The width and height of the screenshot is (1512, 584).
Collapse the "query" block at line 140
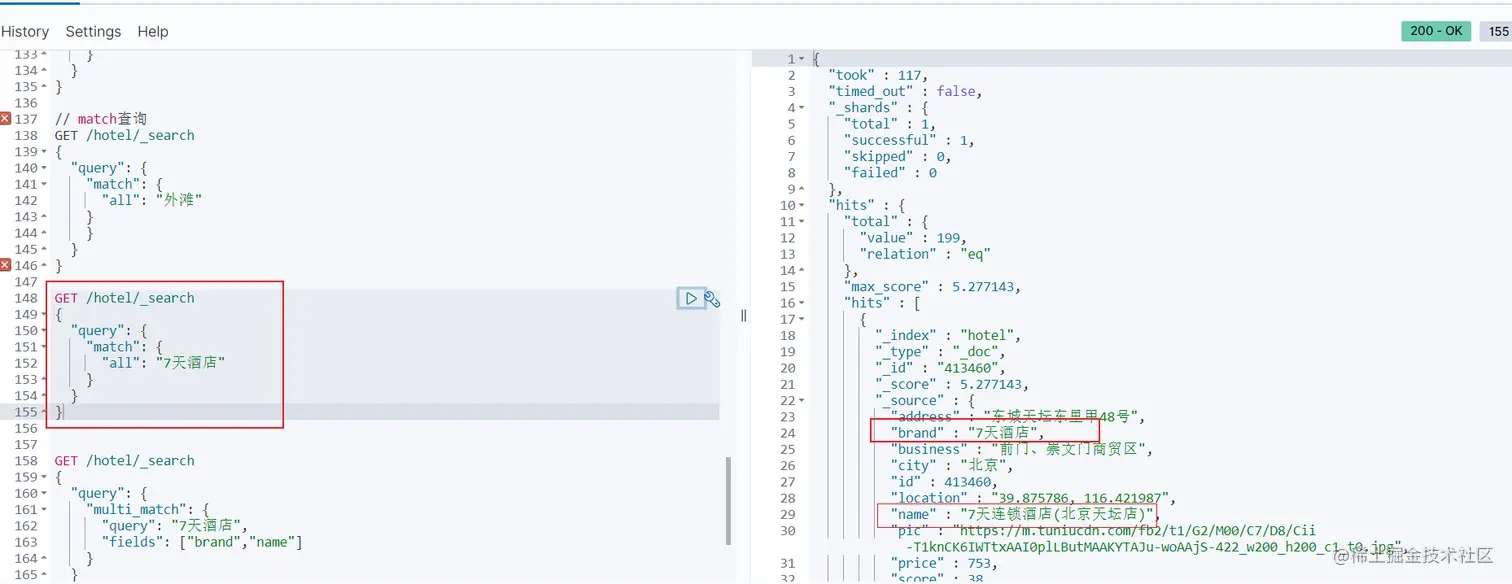(44, 168)
